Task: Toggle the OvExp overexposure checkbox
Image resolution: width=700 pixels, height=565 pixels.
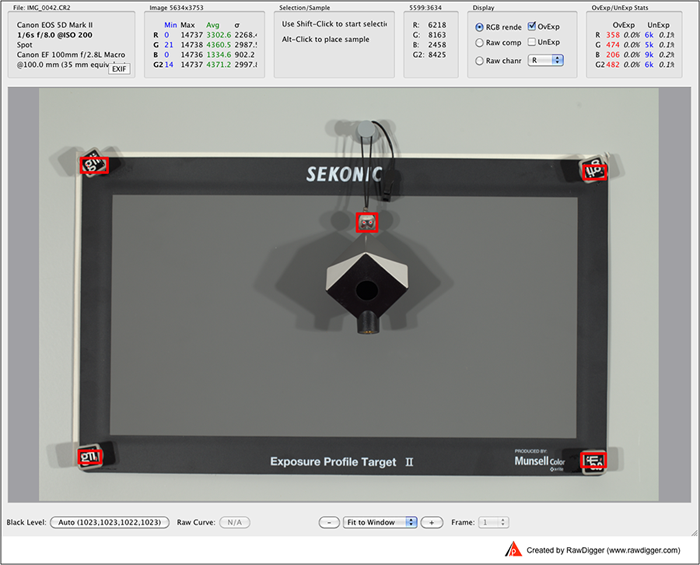Action: click(532, 26)
